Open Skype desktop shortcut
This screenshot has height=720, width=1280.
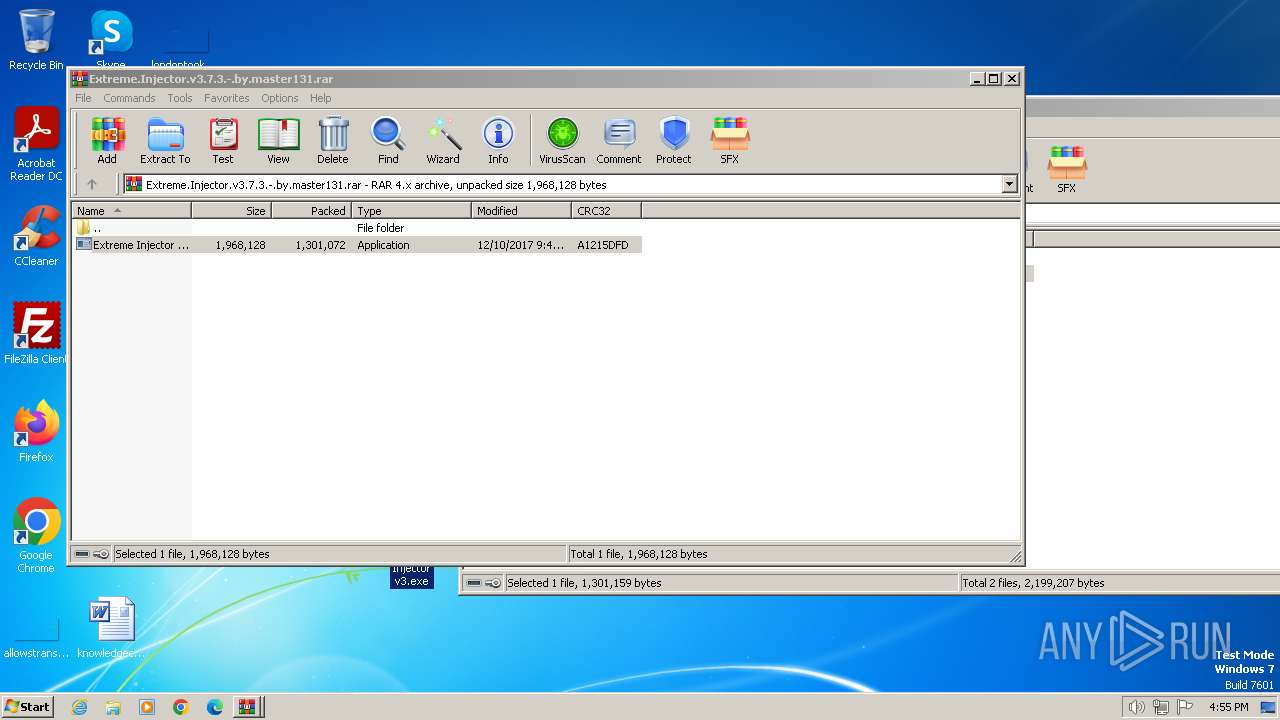110,40
